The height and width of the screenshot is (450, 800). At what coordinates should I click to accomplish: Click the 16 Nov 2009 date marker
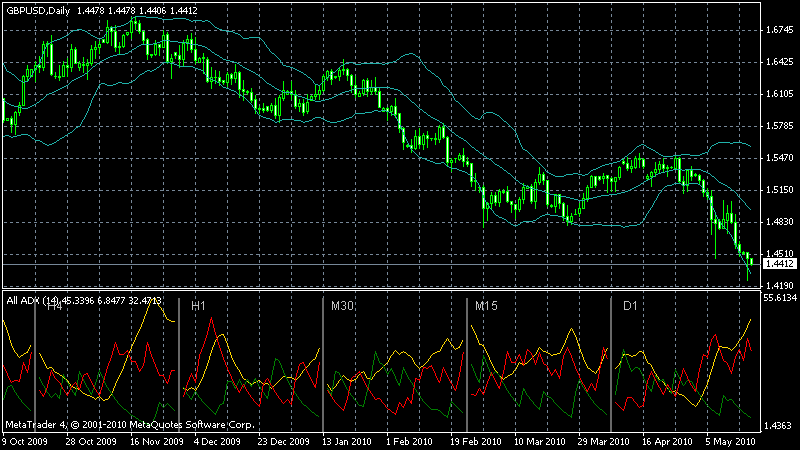coord(157,442)
